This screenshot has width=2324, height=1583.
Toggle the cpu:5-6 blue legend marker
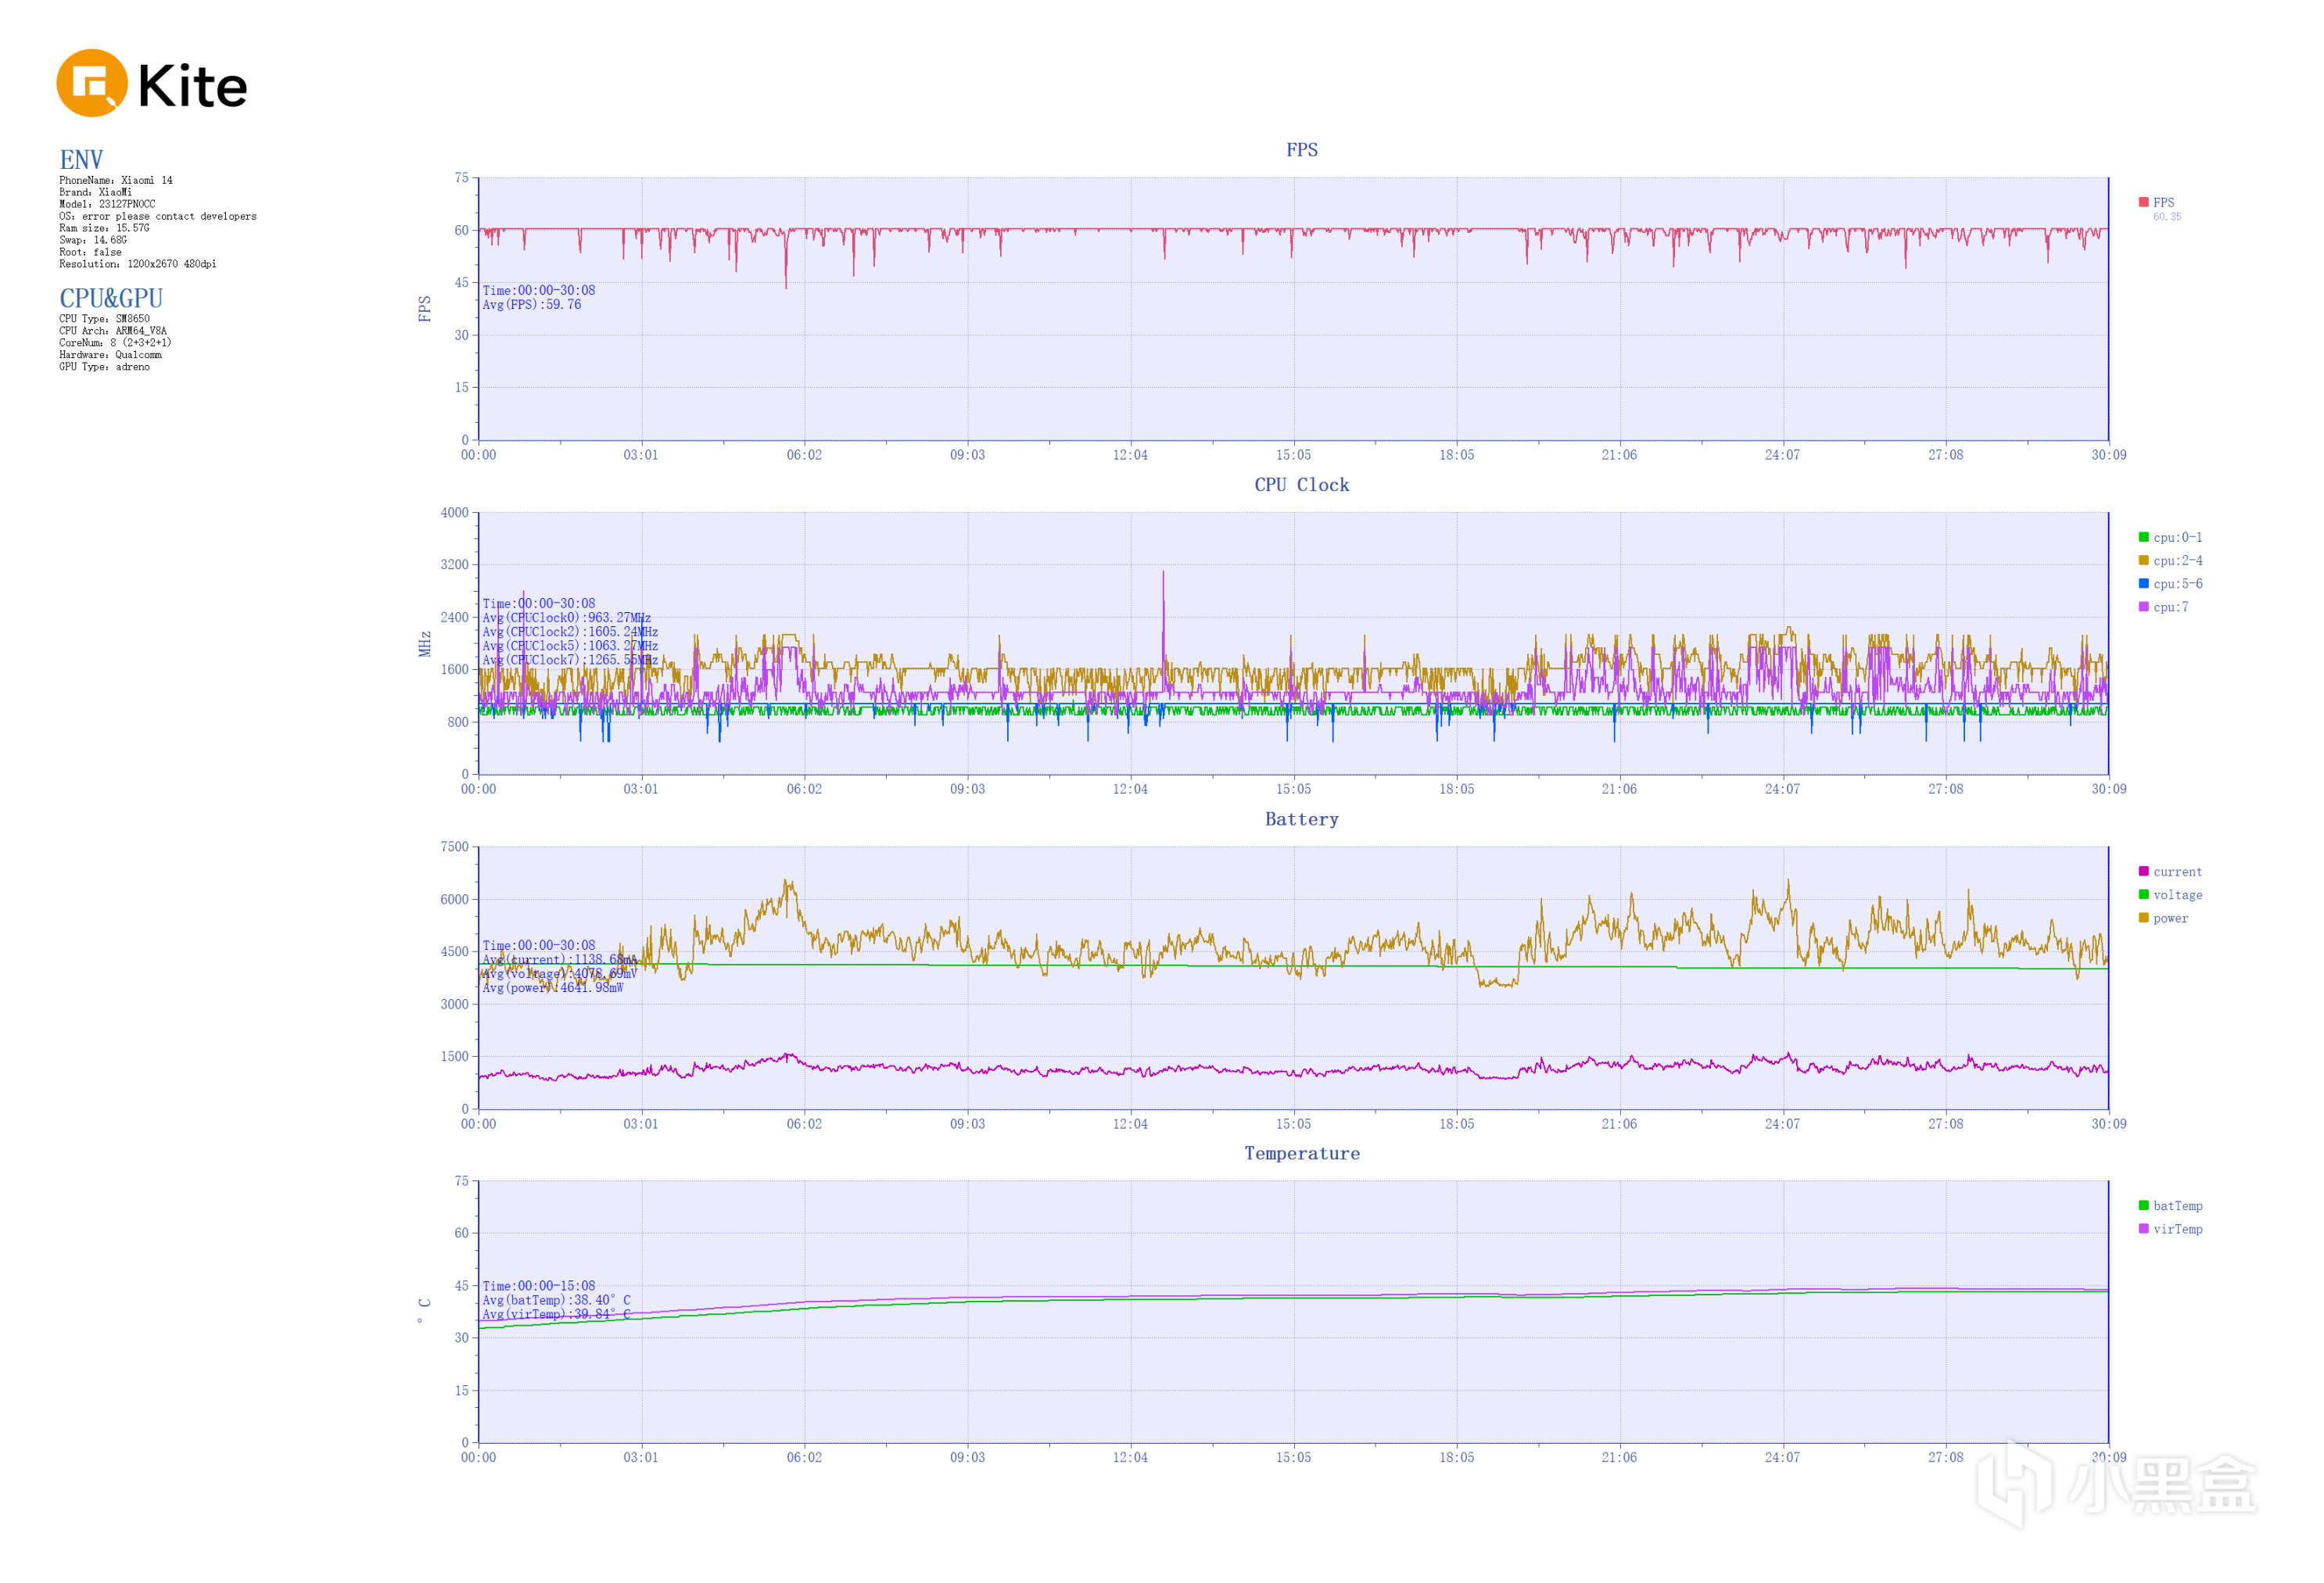[2143, 583]
